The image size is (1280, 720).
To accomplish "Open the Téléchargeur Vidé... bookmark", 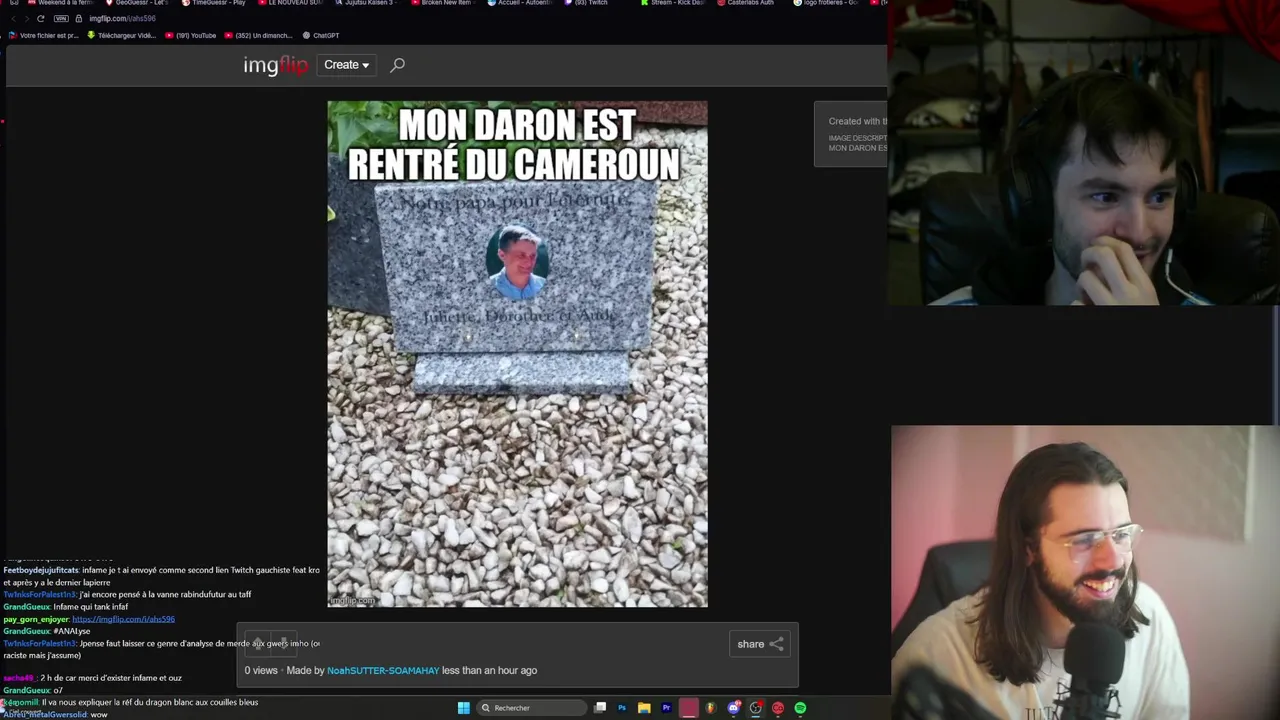I will pyautogui.click(x=122, y=35).
